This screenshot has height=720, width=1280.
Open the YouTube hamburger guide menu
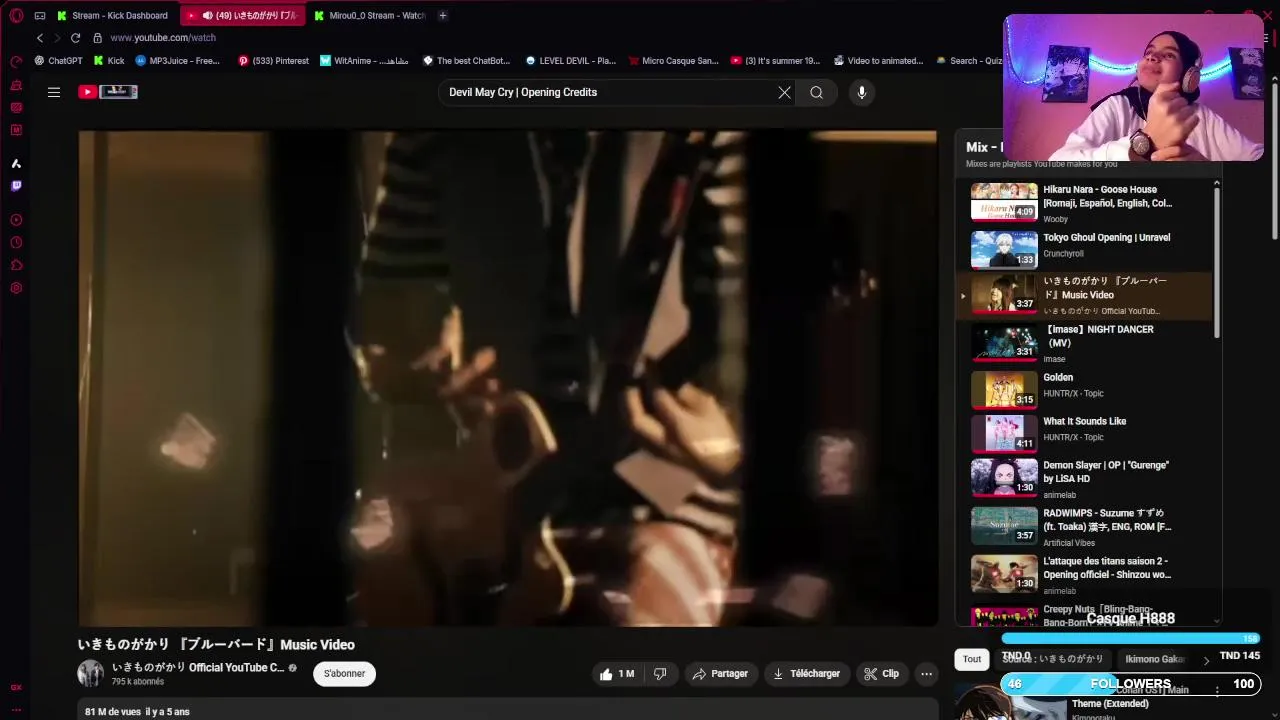(x=54, y=92)
